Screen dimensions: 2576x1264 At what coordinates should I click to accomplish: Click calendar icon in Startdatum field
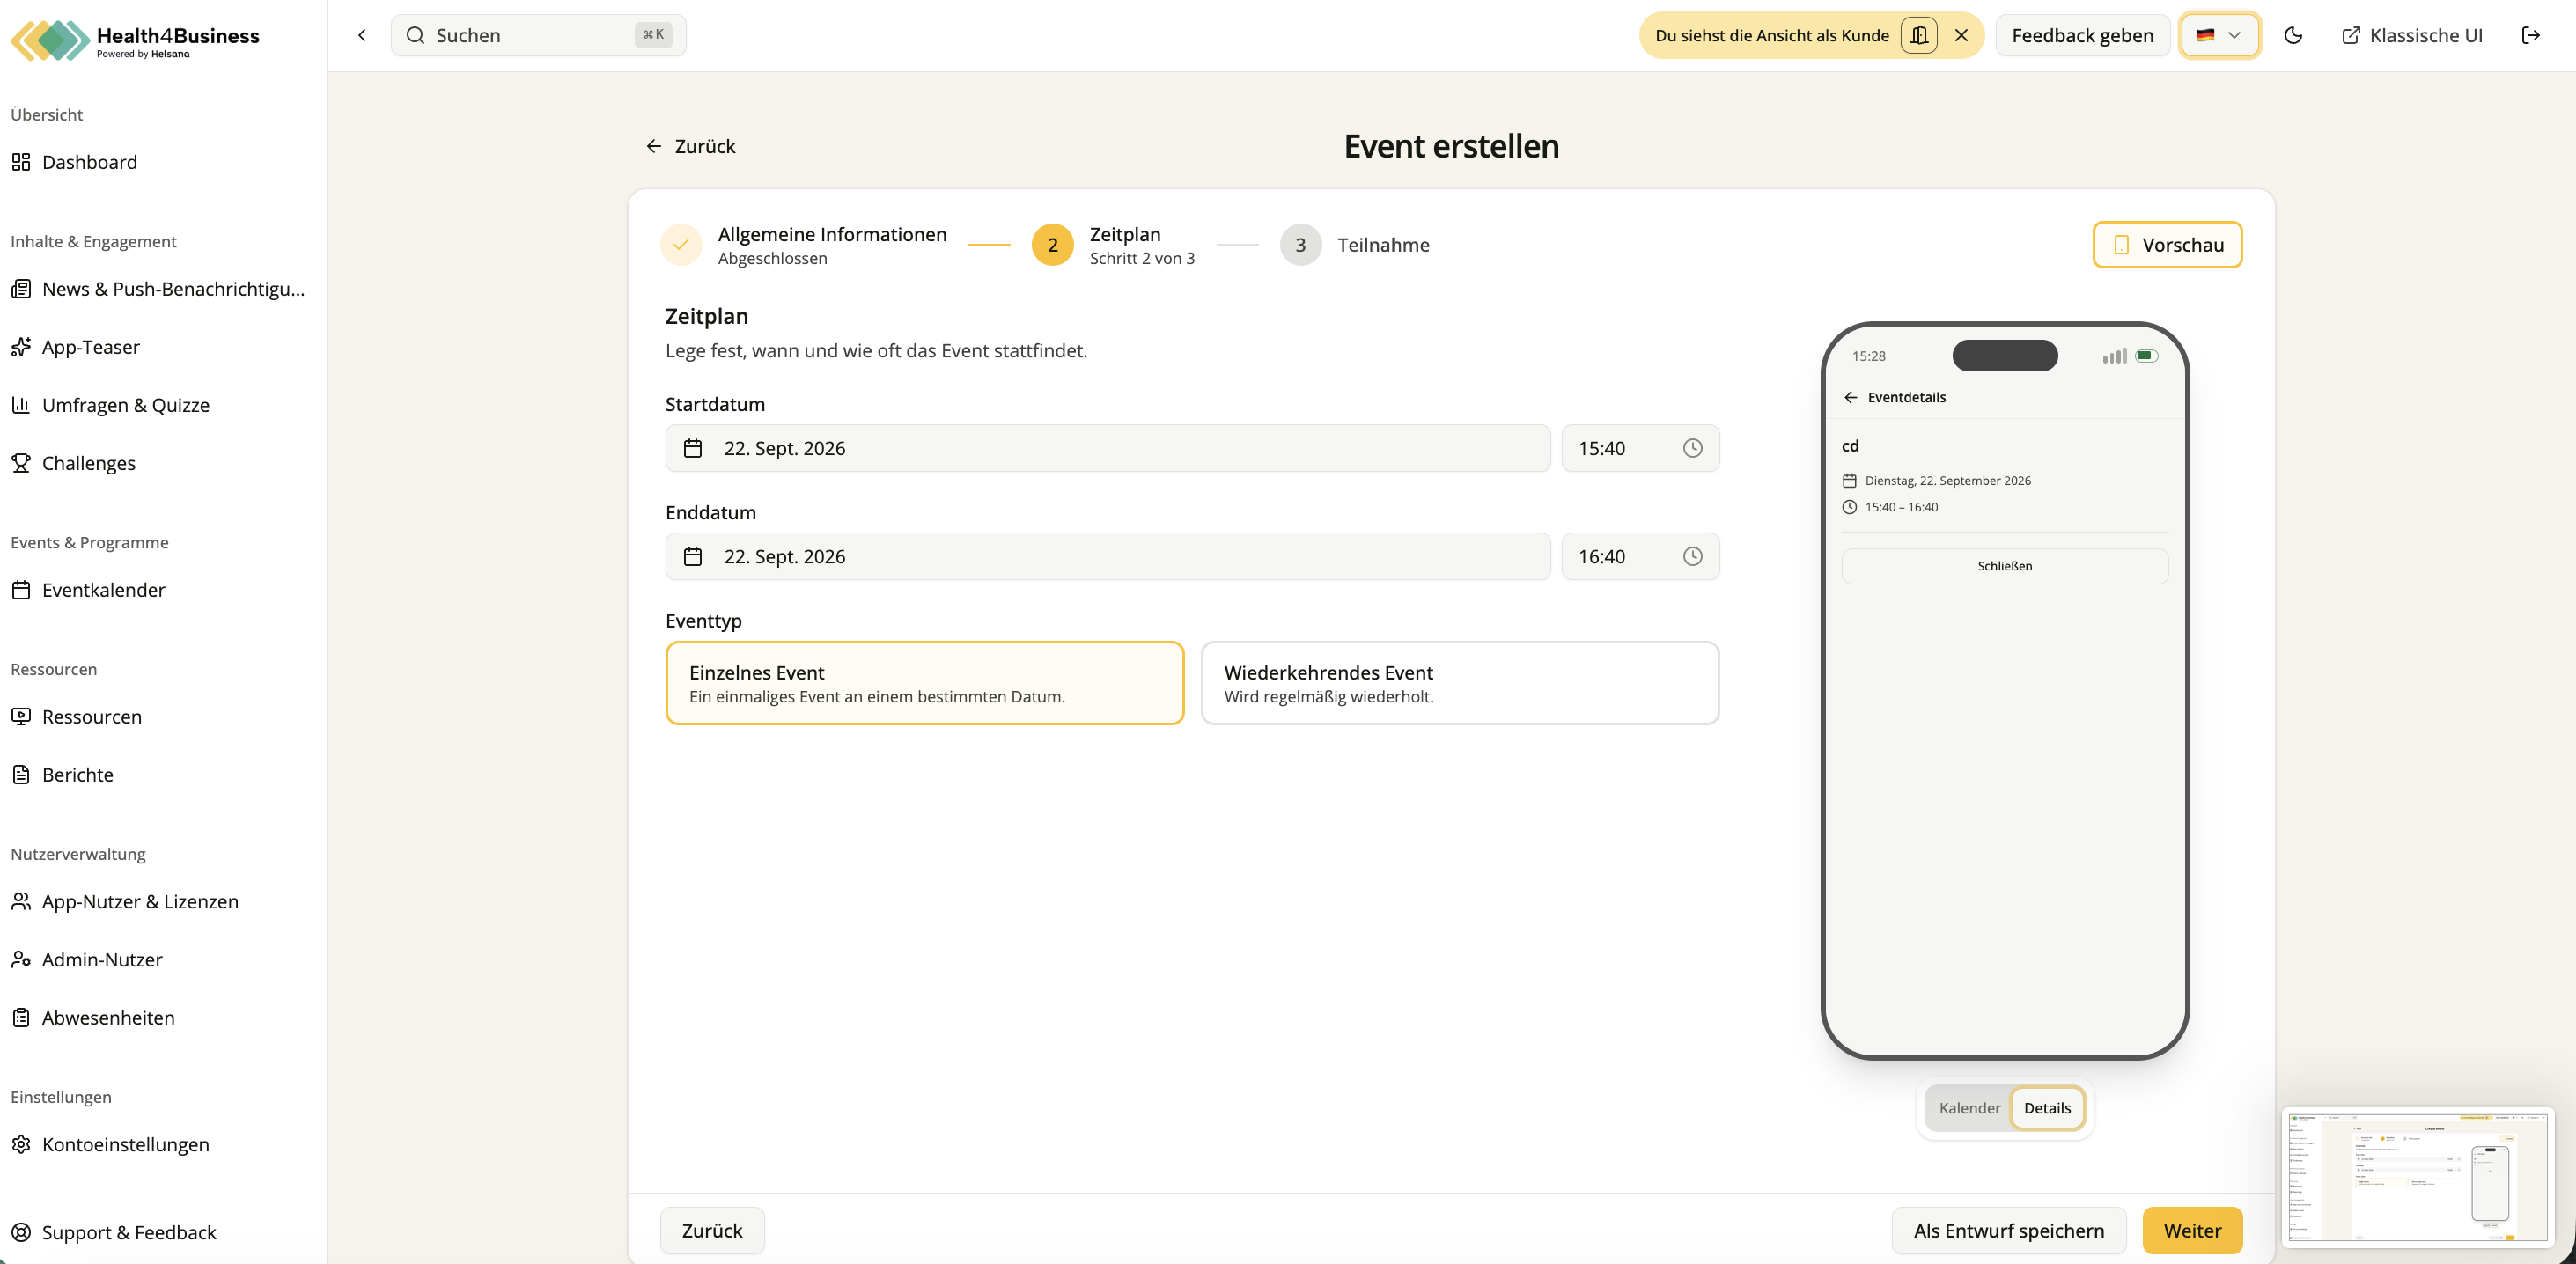[x=692, y=448]
